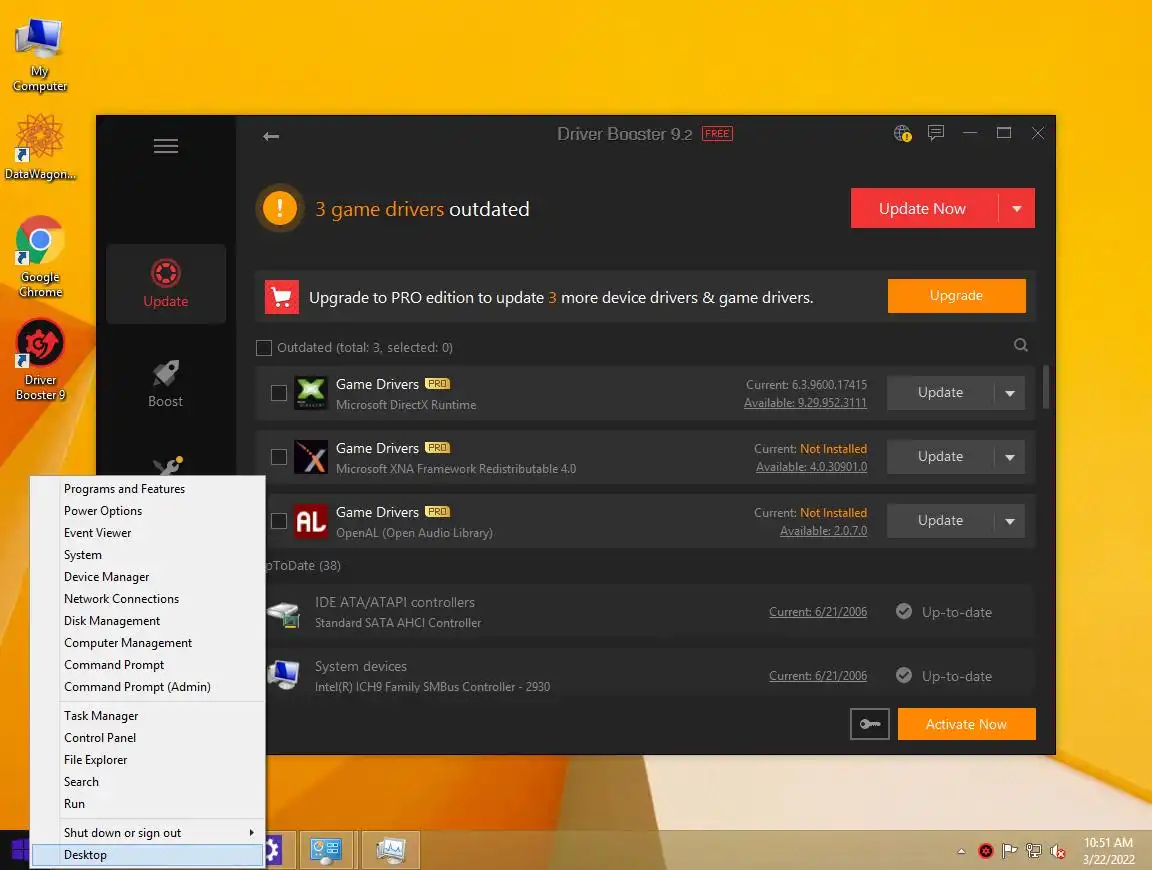Screen dimensions: 1152x870
Task: Expand the Update Now dropdown arrow
Action: 1017,209
